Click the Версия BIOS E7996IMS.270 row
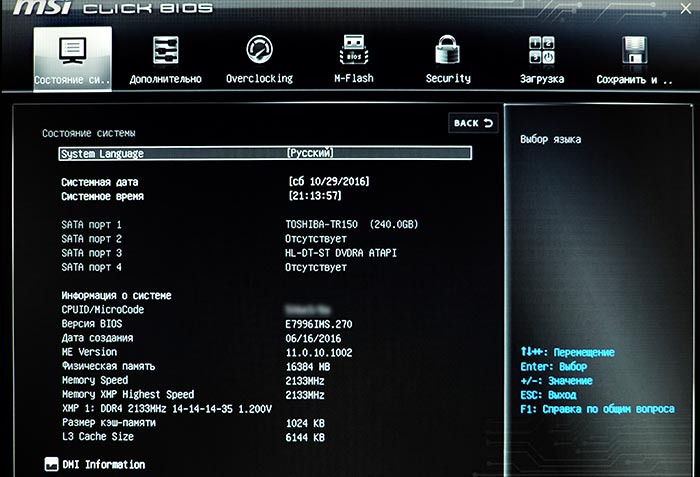The height and width of the screenshot is (477, 700). [207, 324]
